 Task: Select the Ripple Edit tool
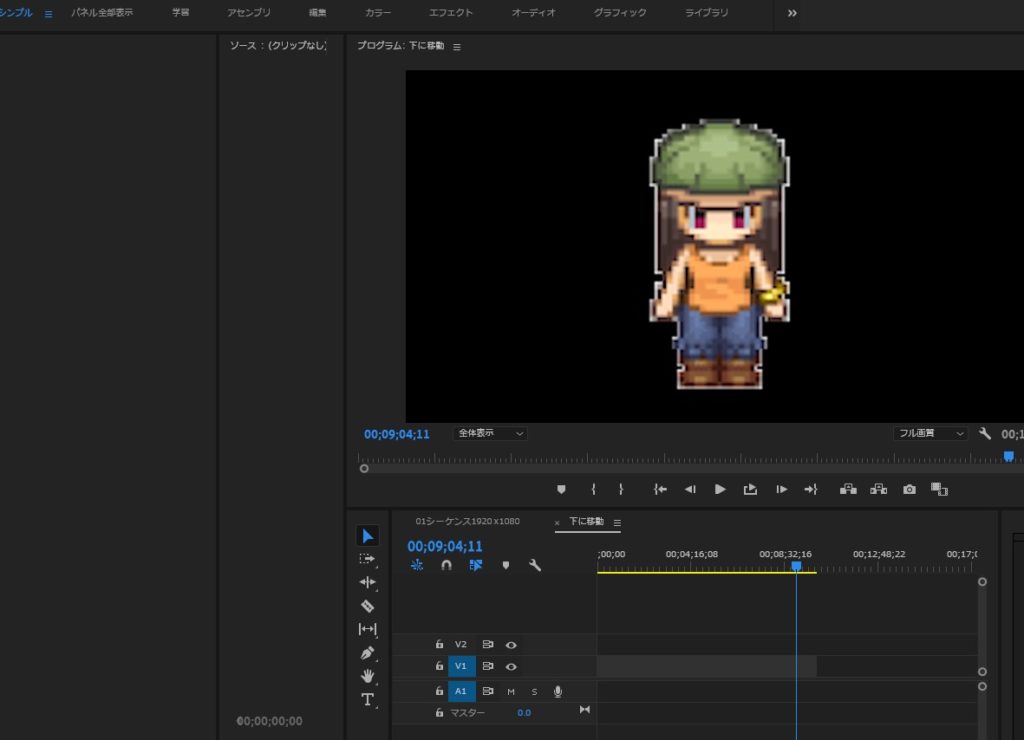(x=367, y=582)
